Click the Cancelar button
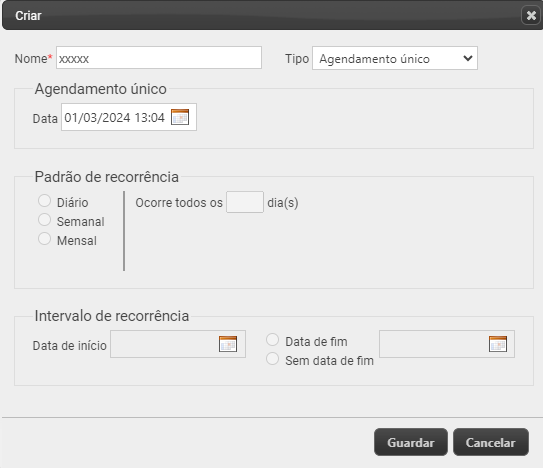This screenshot has width=543, height=468. point(491,442)
